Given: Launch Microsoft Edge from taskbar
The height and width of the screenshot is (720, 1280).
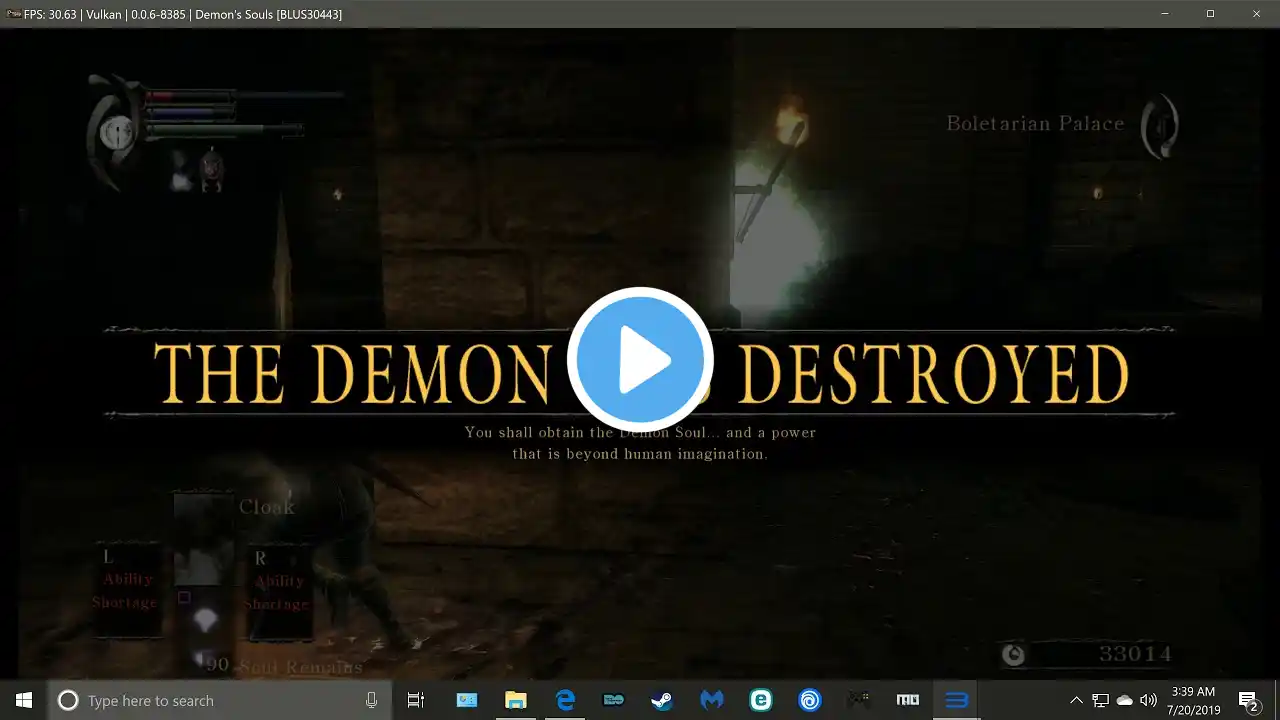Looking at the screenshot, I should tap(565, 700).
